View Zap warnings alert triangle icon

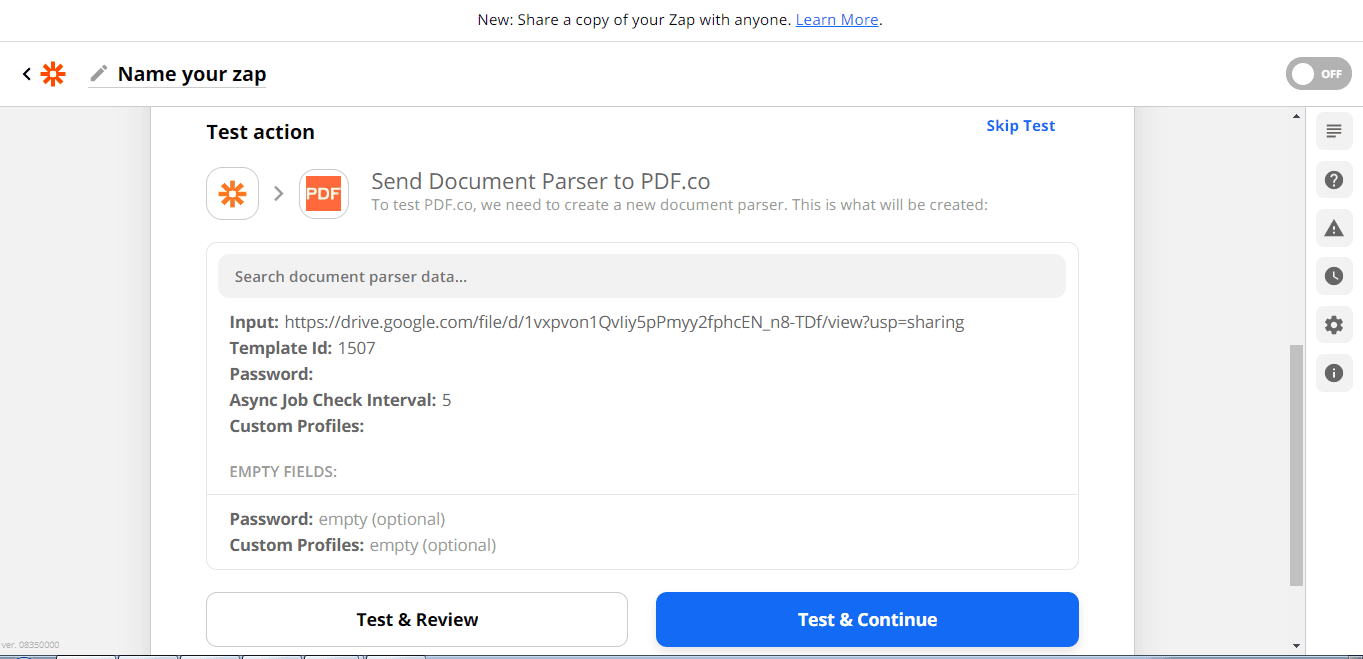pyautogui.click(x=1333, y=228)
